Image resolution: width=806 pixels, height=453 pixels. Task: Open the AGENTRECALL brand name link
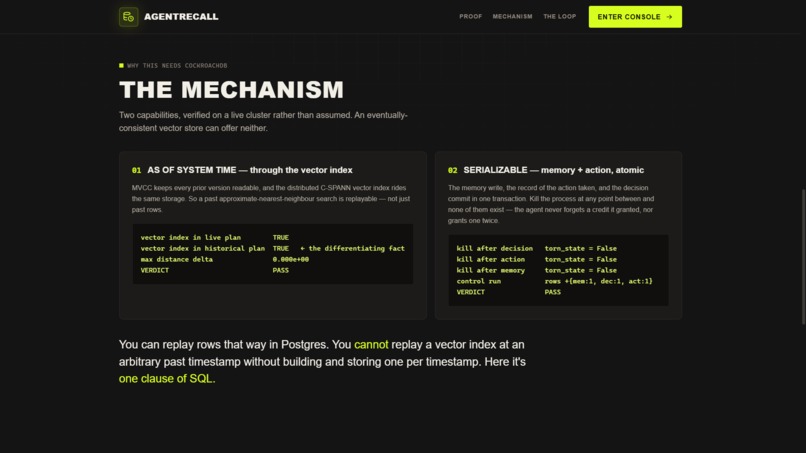pyautogui.click(x=181, y=17)
